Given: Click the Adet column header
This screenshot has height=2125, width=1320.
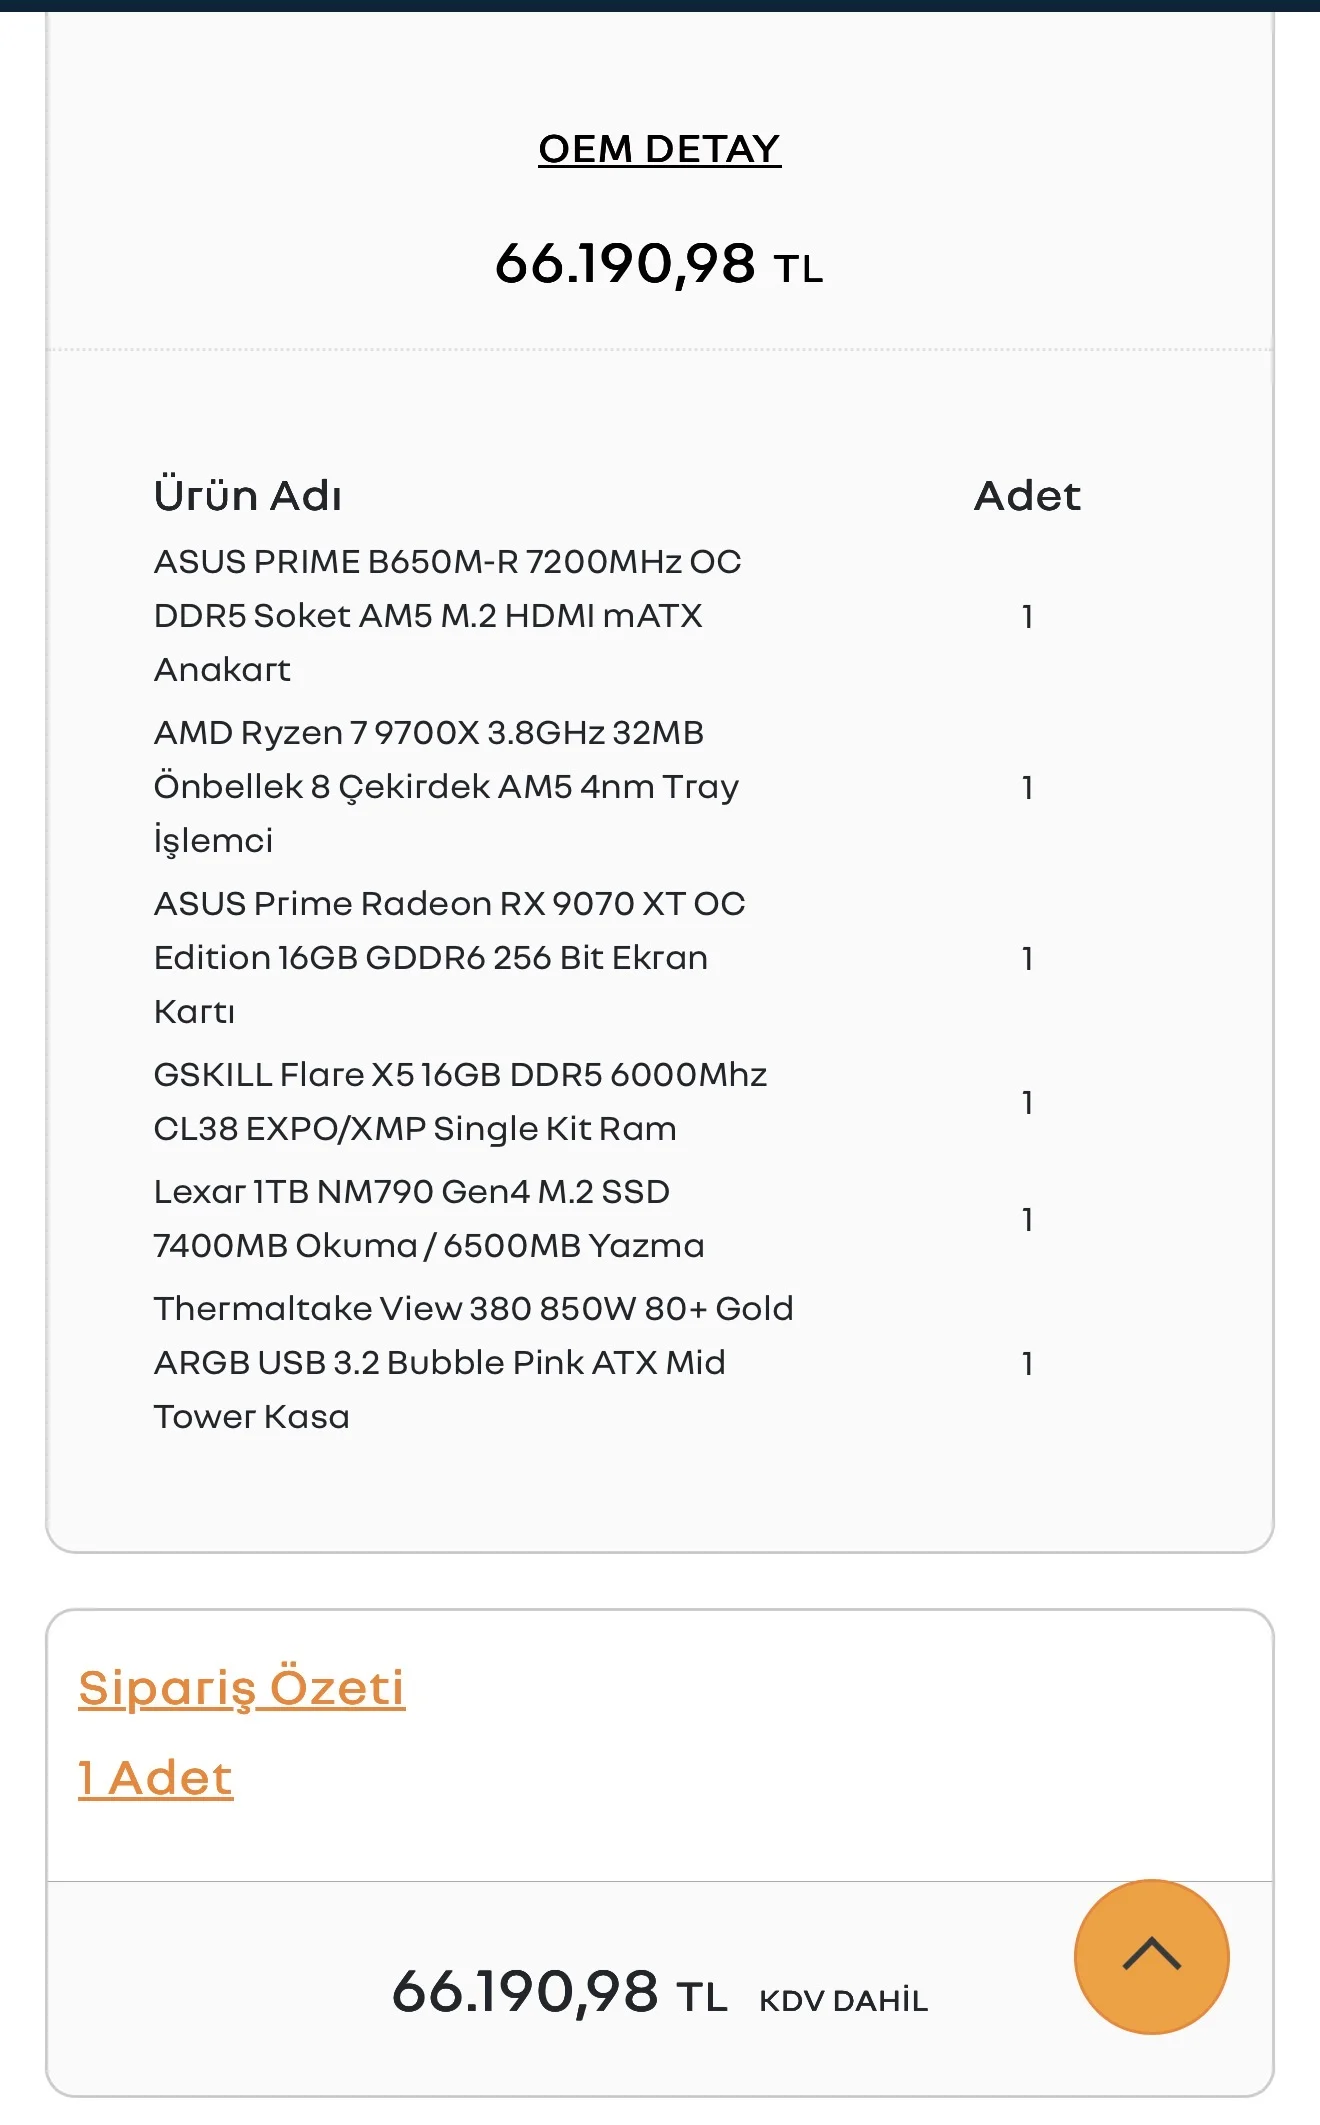Looking at the screenshot, I should pos(1027,496).
